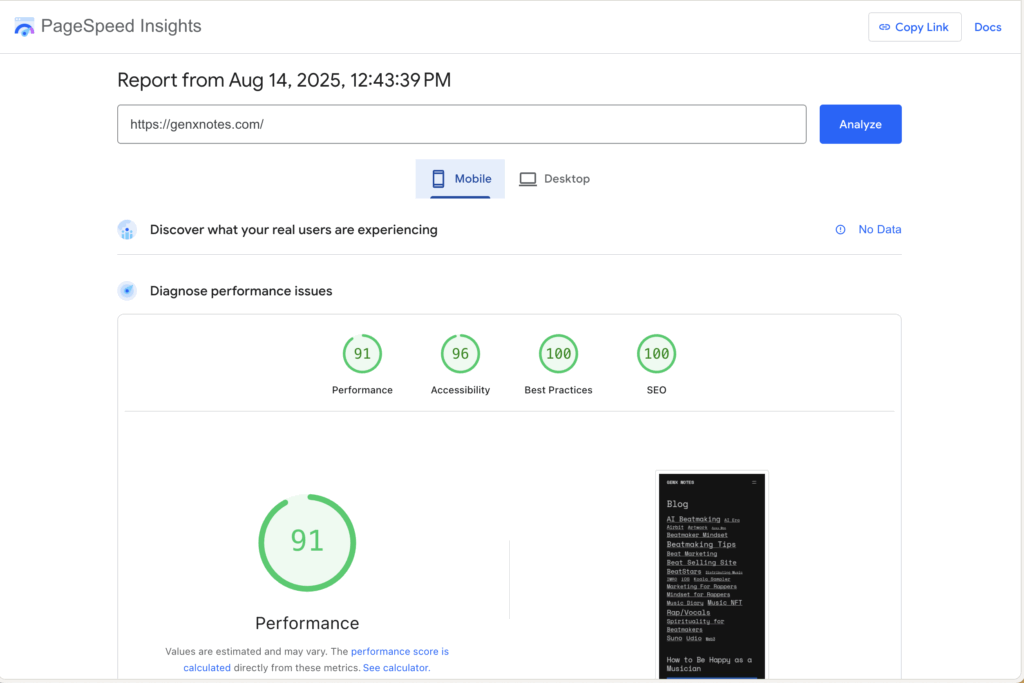Viewport: 1024px width, 683px height.
Task: Click the diagnose performance issues icon
Action: 127,291
